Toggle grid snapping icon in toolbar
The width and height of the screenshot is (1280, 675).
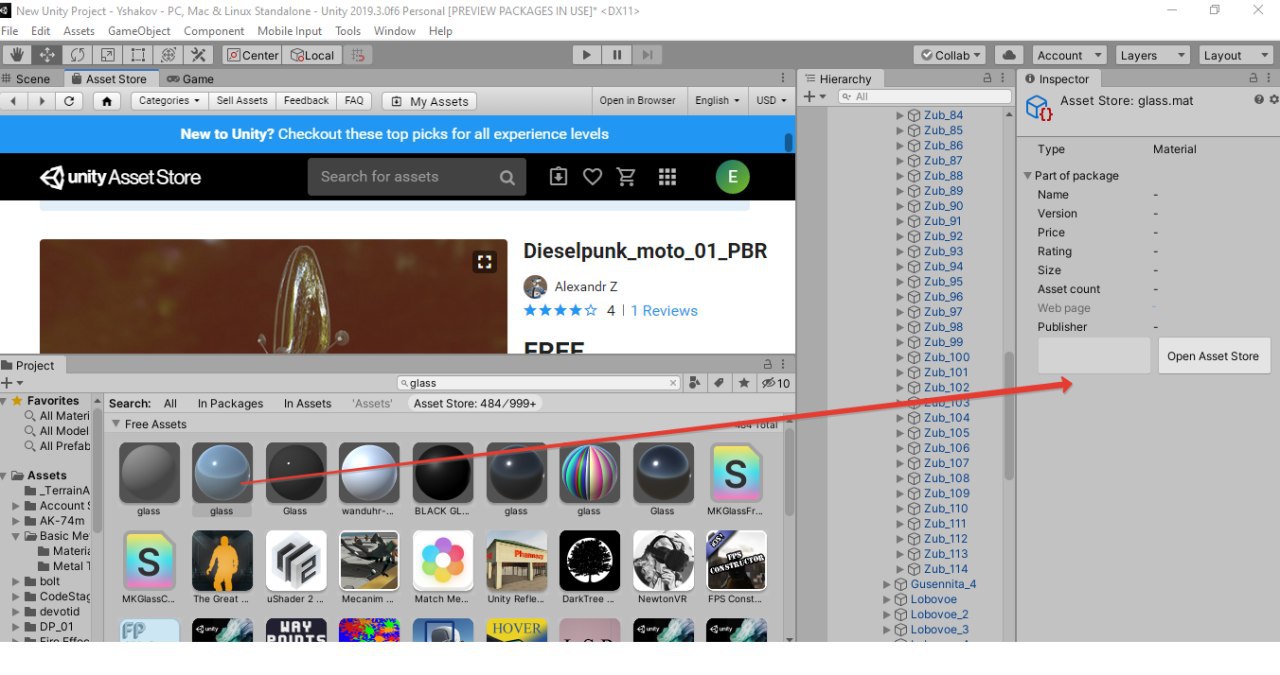click(358, 55)
